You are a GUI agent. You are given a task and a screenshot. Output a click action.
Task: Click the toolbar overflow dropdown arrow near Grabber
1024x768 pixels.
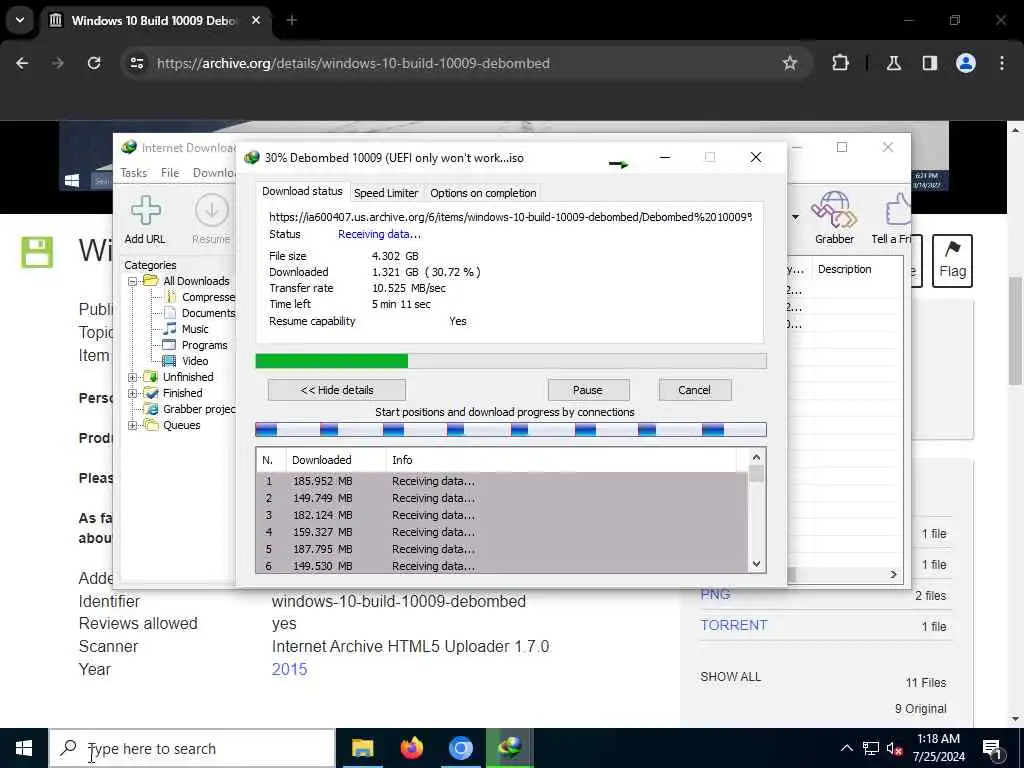[795, 217]
